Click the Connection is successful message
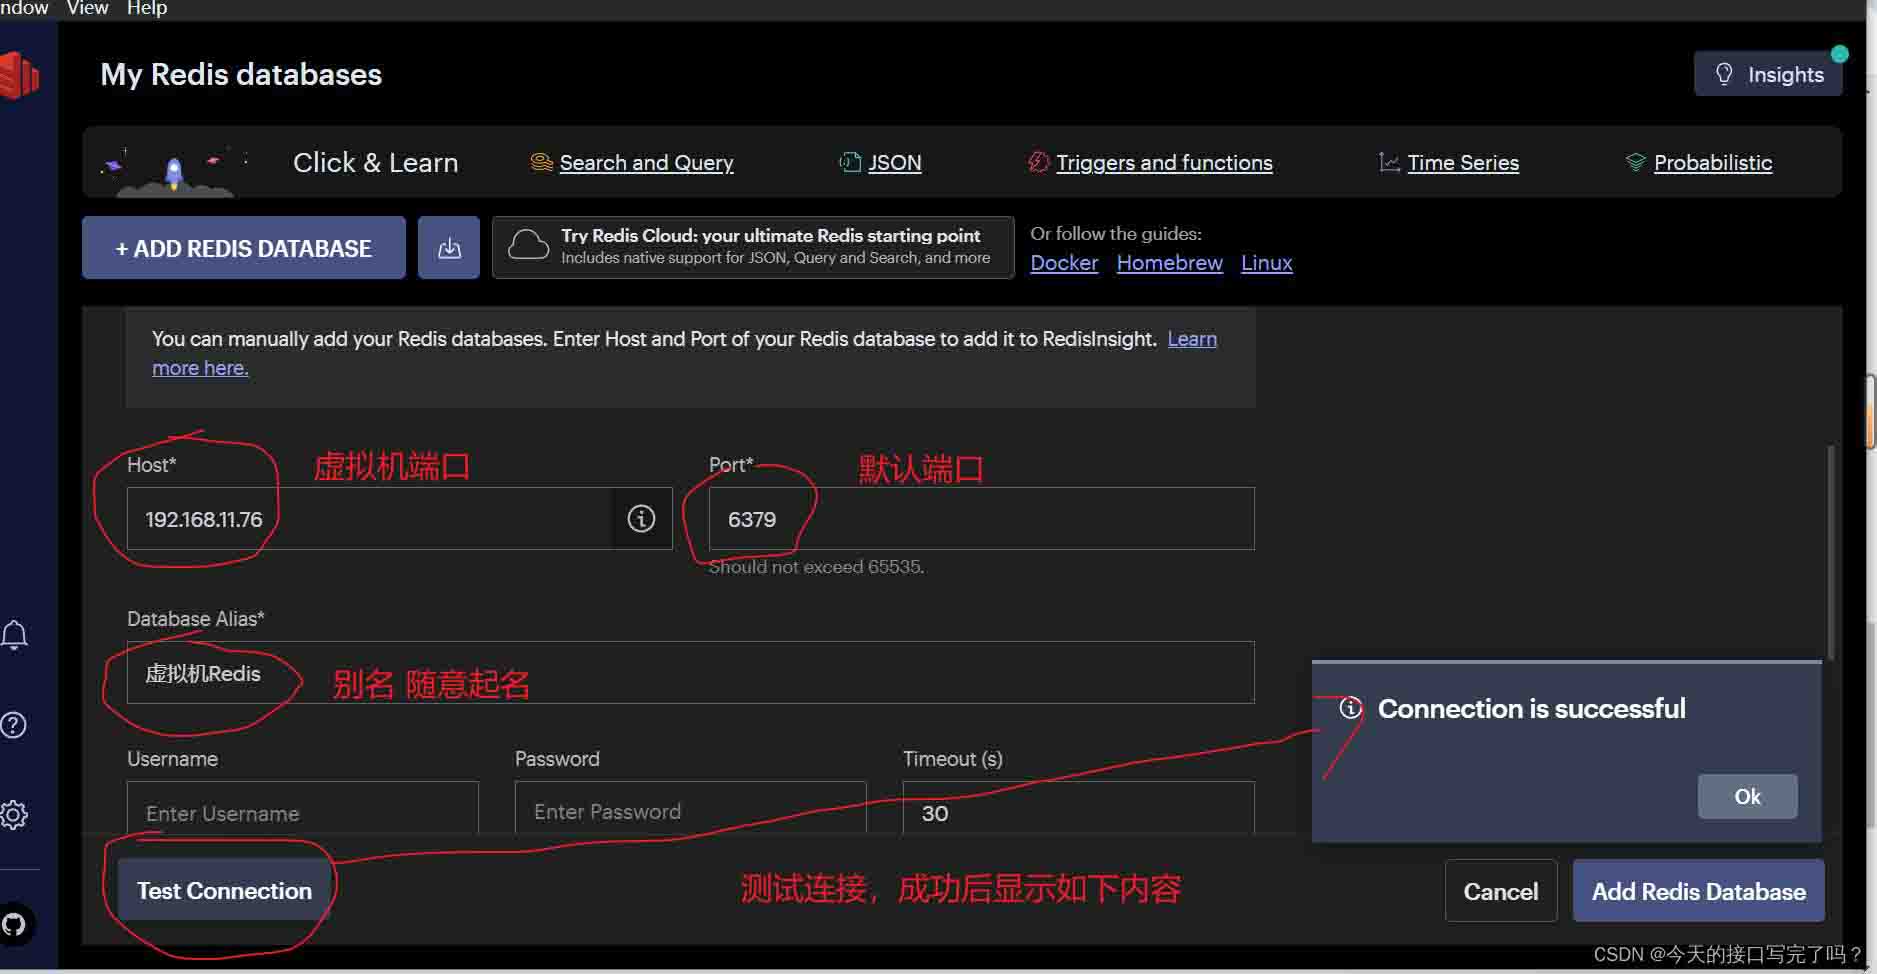 point(1531,708)
